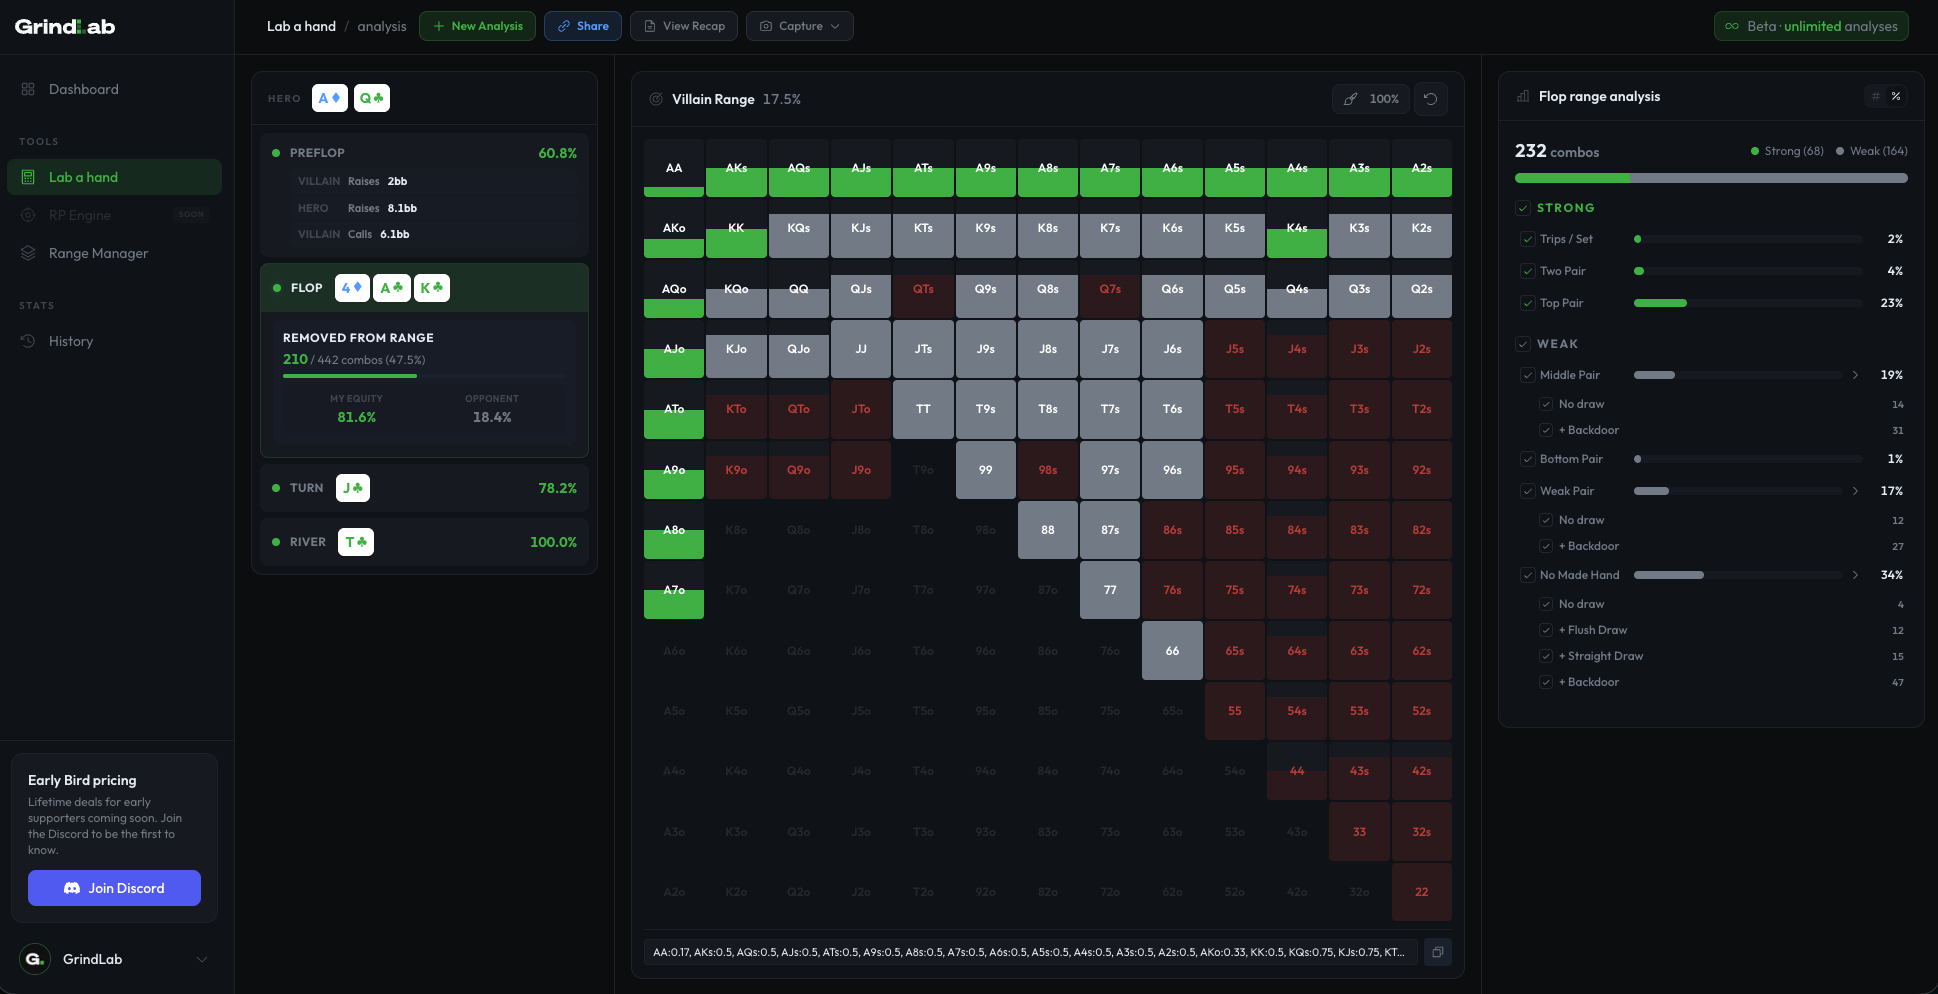
Task: Click View Recap
Action: (684, 26)
